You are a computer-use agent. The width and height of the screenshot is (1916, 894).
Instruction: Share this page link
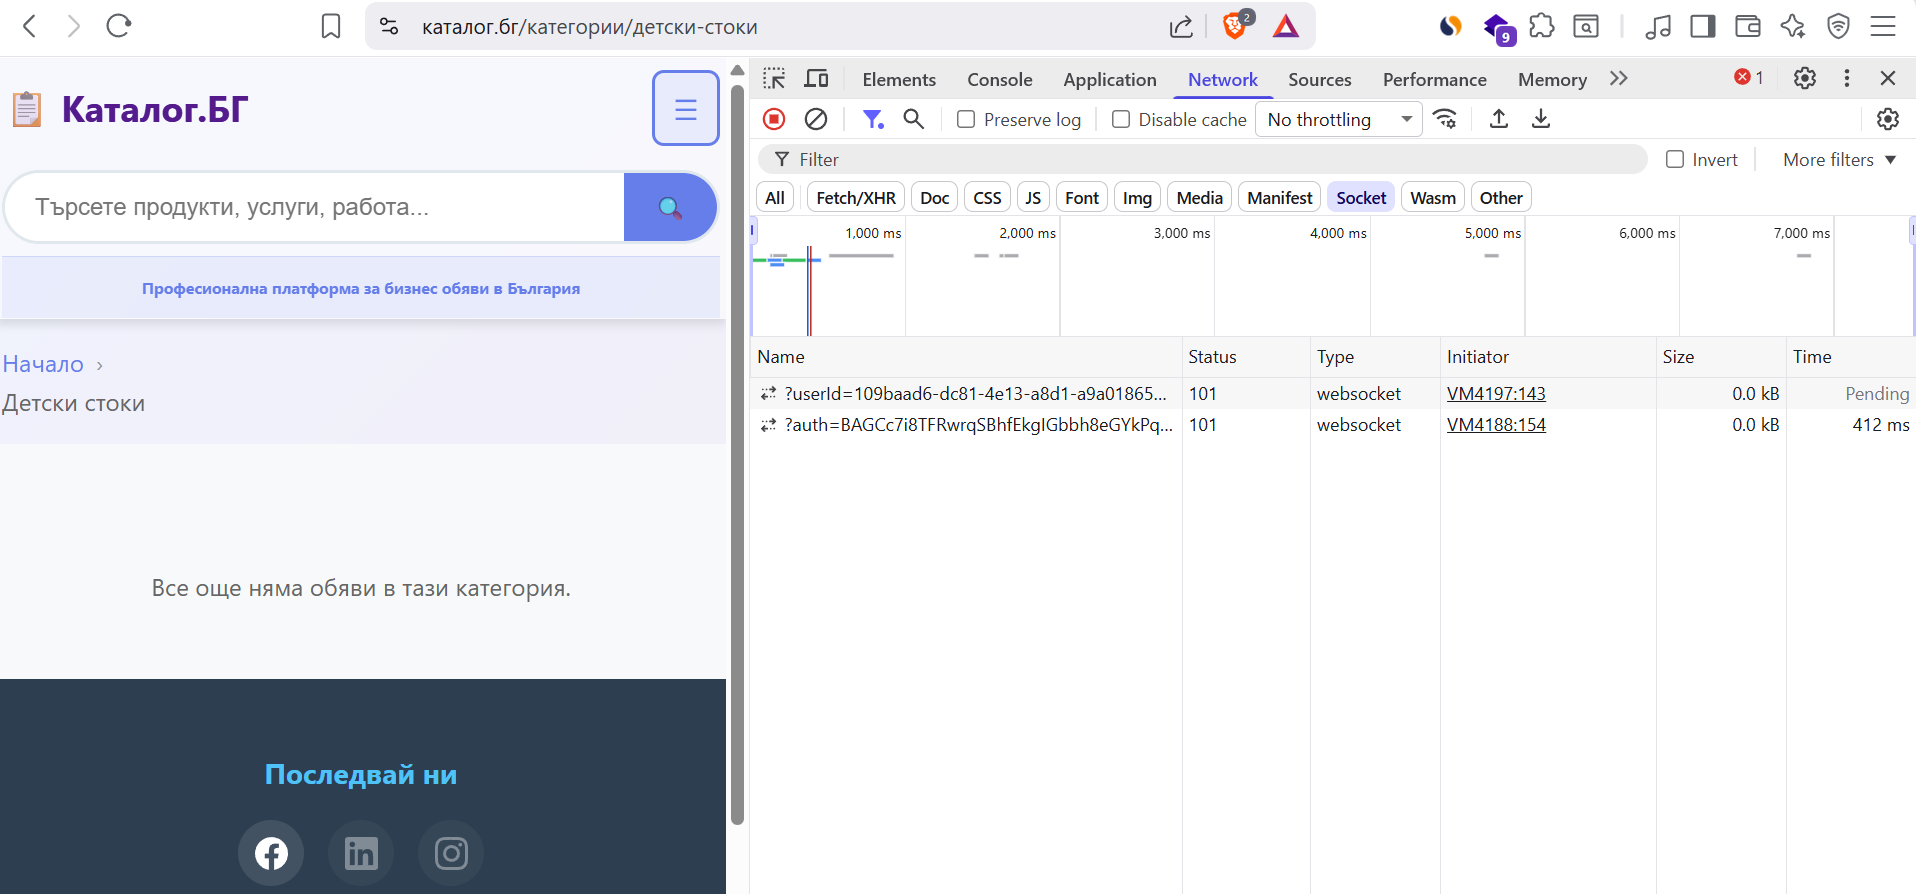click(1182, 26)
